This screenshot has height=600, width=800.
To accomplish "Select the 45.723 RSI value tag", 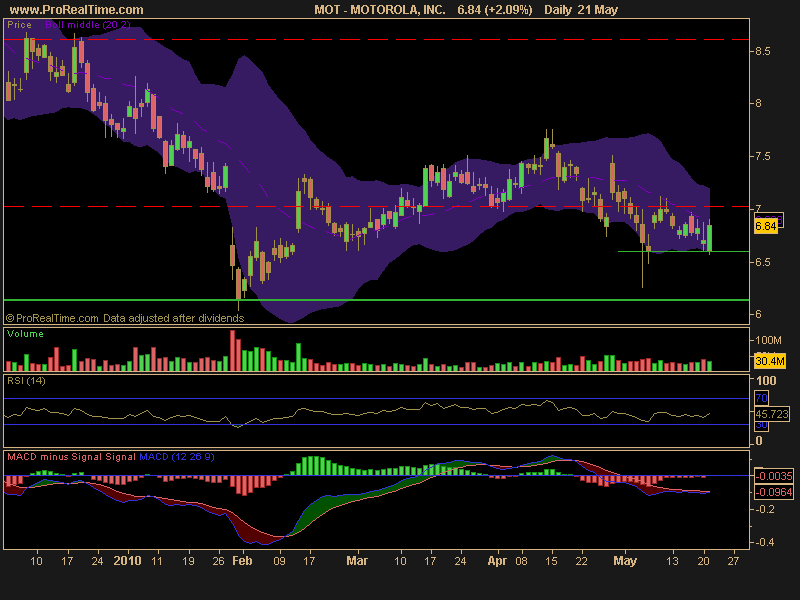I will click(x=772, y=414).
